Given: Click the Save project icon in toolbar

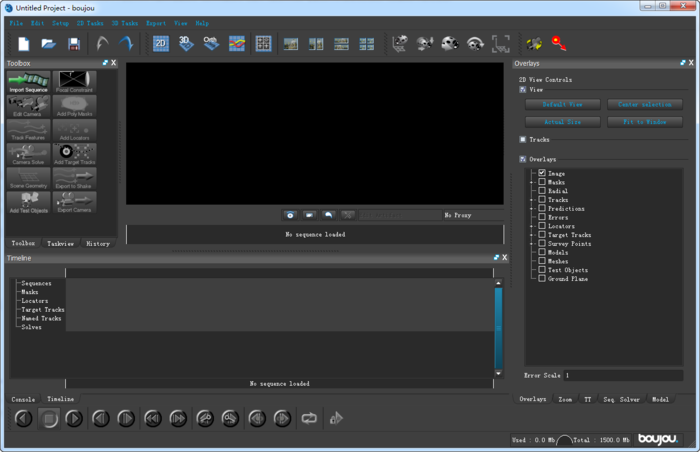Looking at the screenshot, I should click(74, 44).
